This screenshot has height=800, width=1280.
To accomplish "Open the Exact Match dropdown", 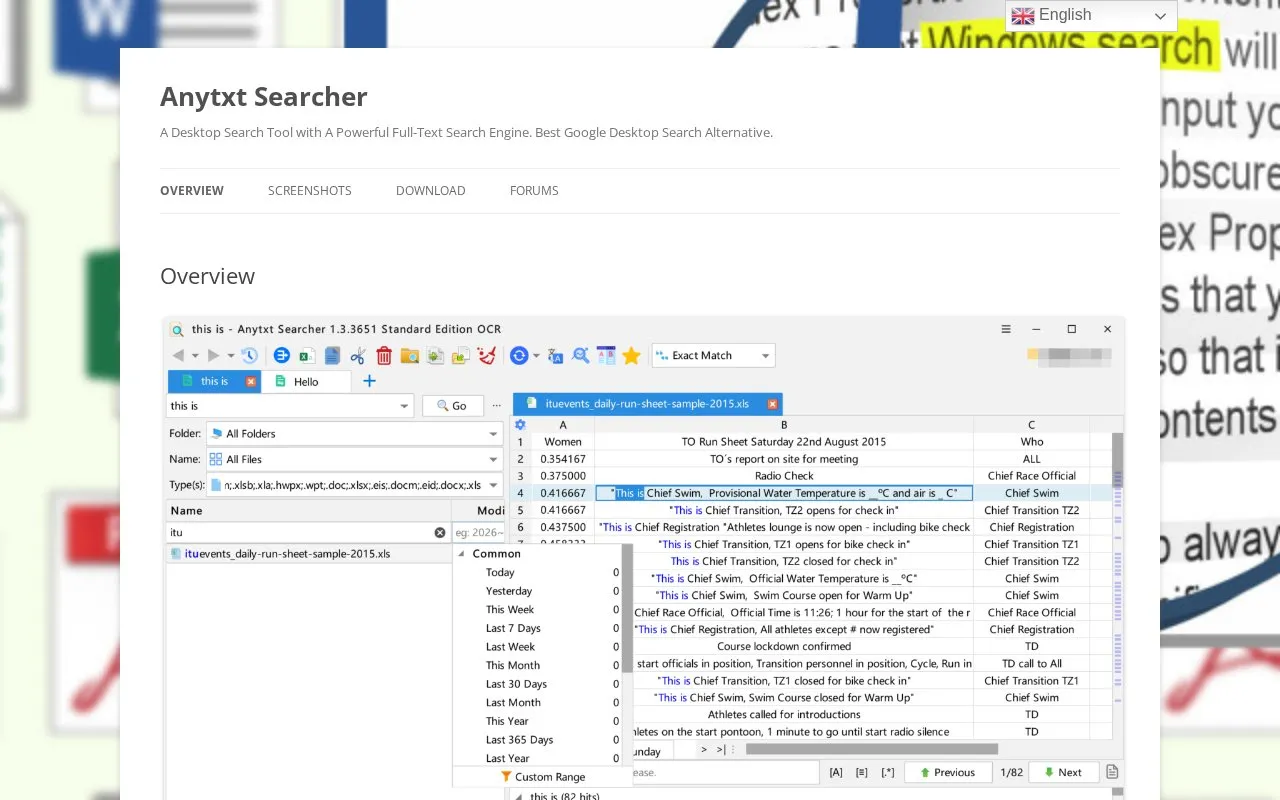I will (x=714, y=355).
